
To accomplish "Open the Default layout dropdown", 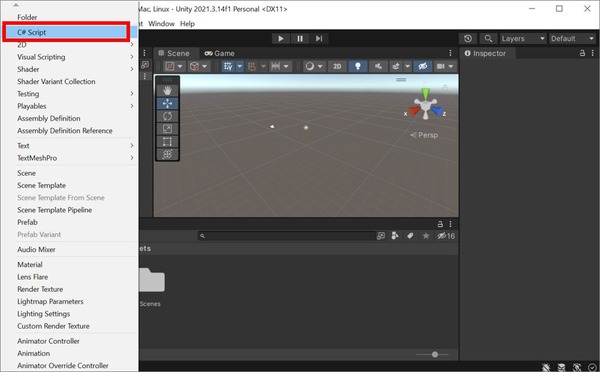I will coord(572,38).
